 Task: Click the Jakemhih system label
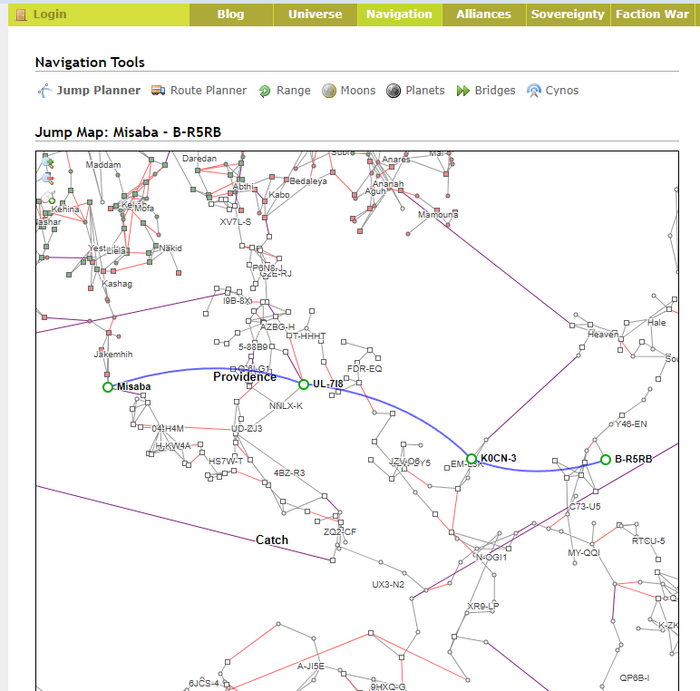point(113,354)
